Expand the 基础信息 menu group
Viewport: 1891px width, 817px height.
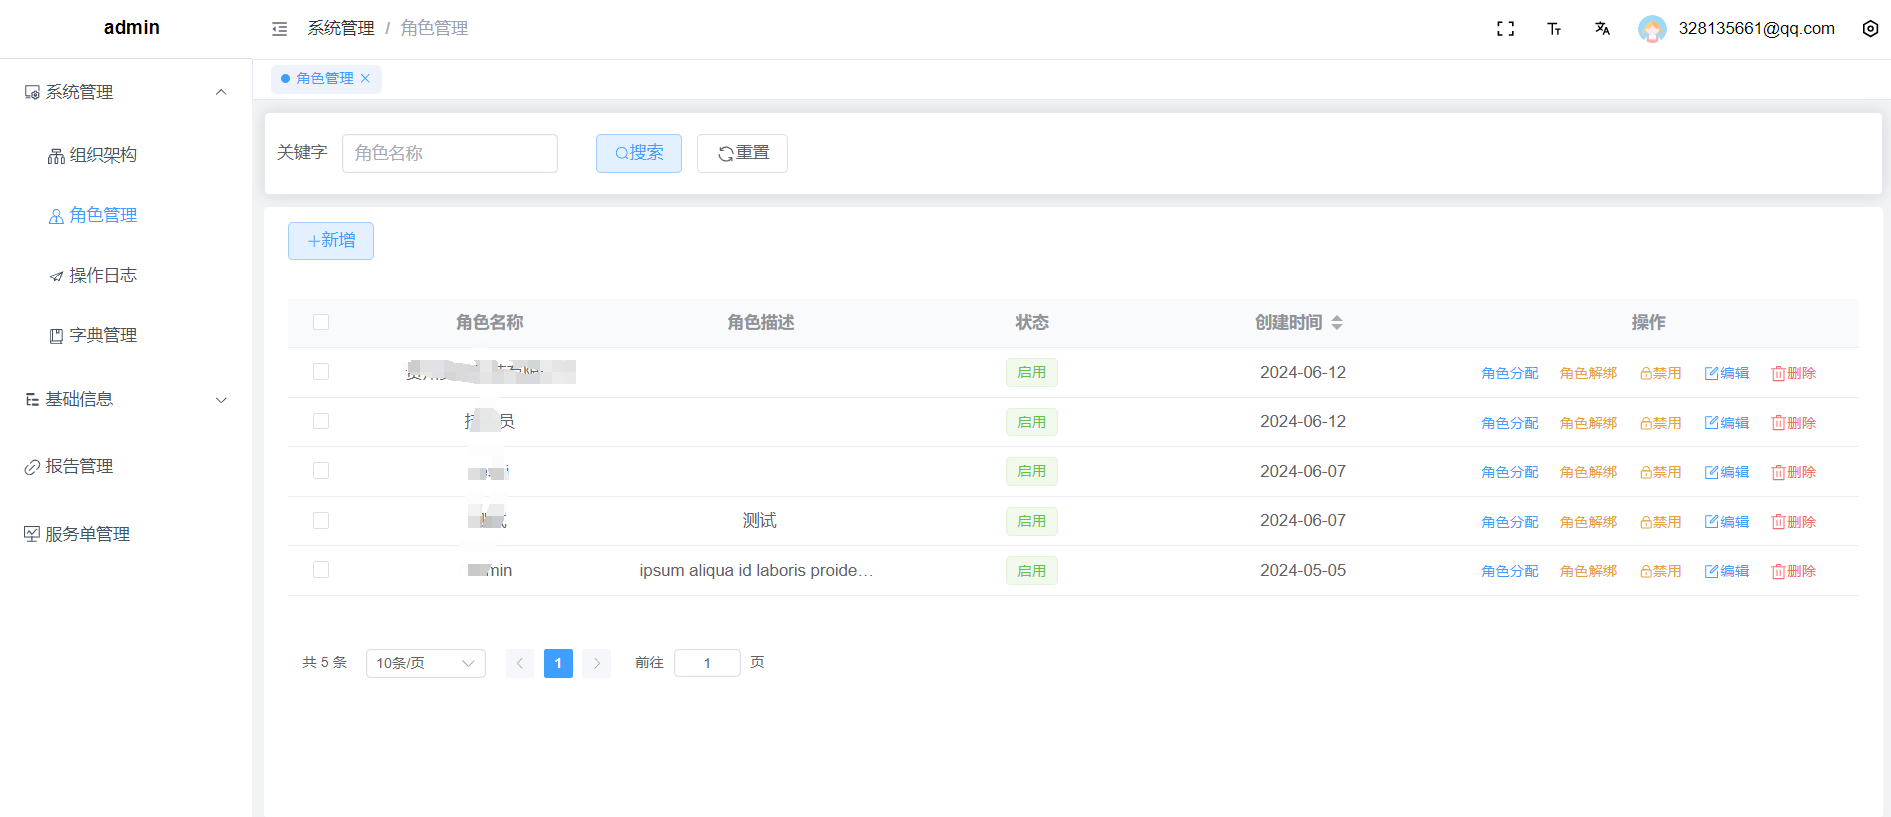pos(221,400)
